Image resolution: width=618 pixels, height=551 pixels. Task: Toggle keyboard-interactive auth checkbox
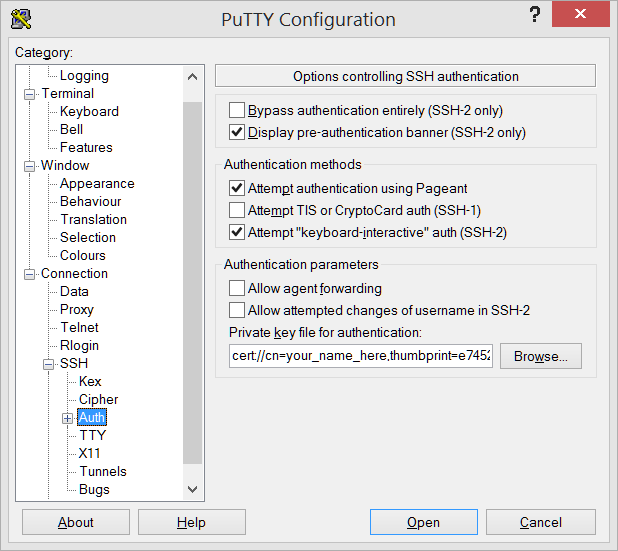point(236,233)
